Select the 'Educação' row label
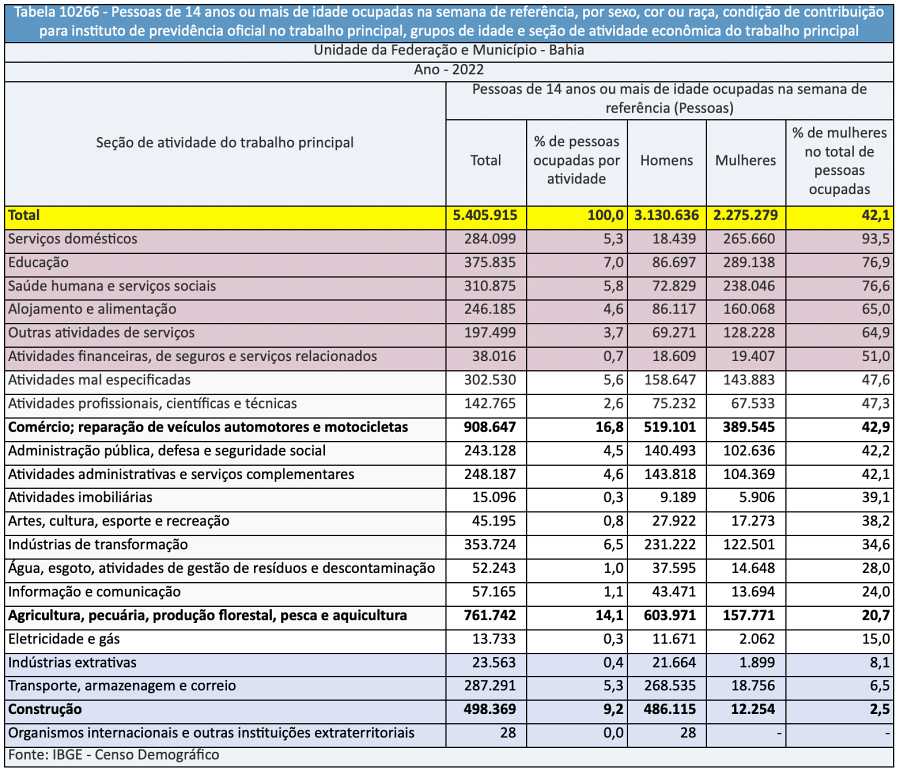The height and width of the screenshot is (775, 900). click(38, 263)
